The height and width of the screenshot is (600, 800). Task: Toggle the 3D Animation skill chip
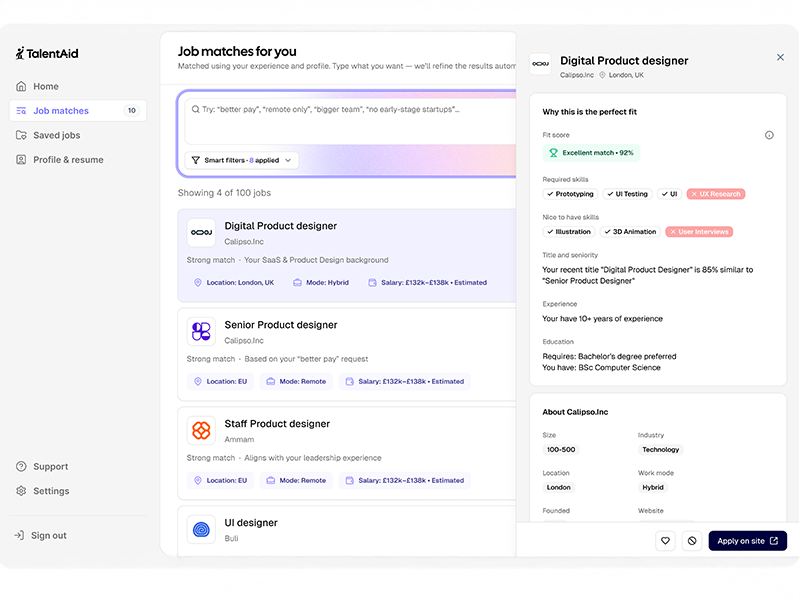pos(630,232)
